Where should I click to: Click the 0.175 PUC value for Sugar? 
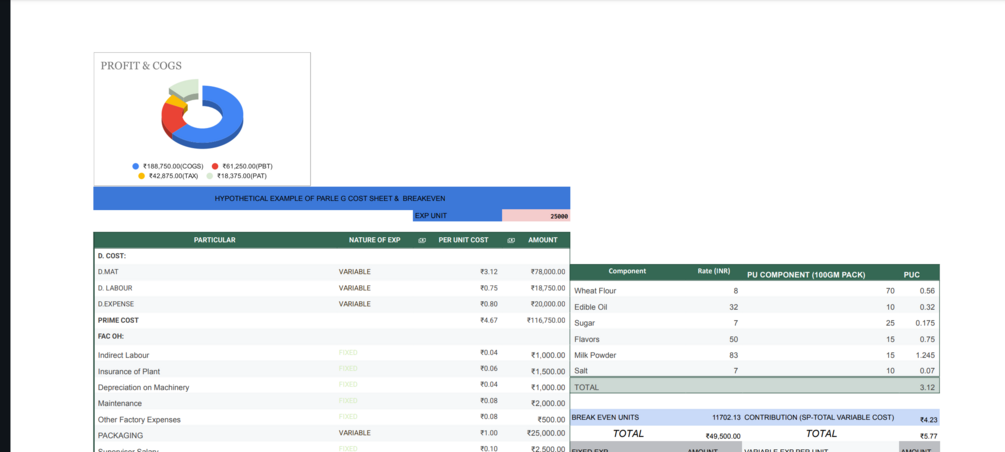[925, 323]
